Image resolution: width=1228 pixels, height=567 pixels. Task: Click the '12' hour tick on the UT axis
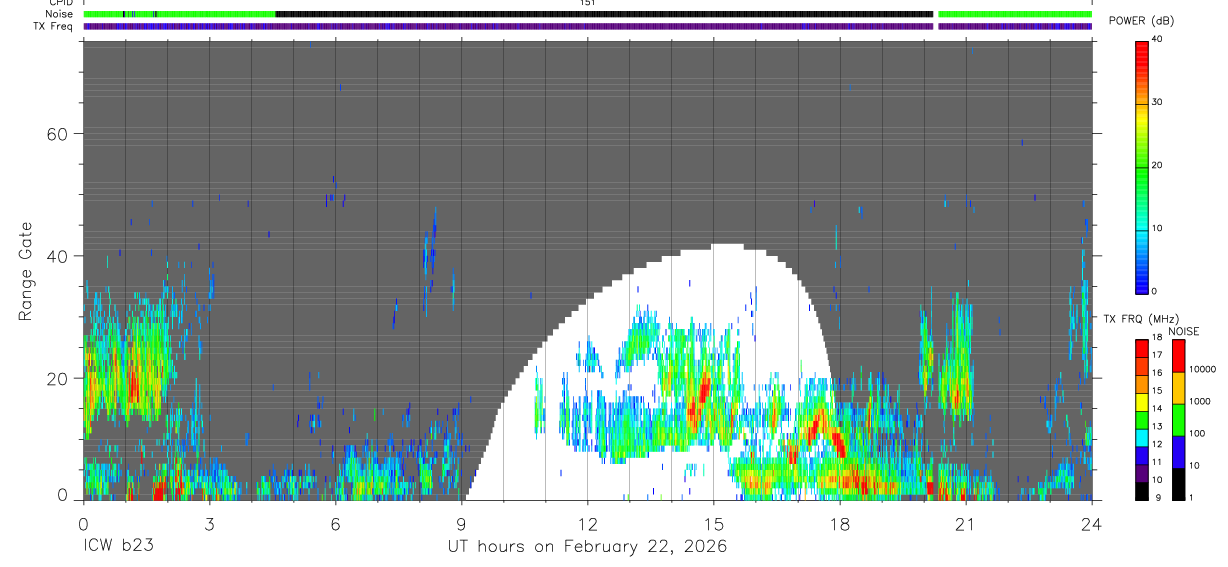coord(587,523)
